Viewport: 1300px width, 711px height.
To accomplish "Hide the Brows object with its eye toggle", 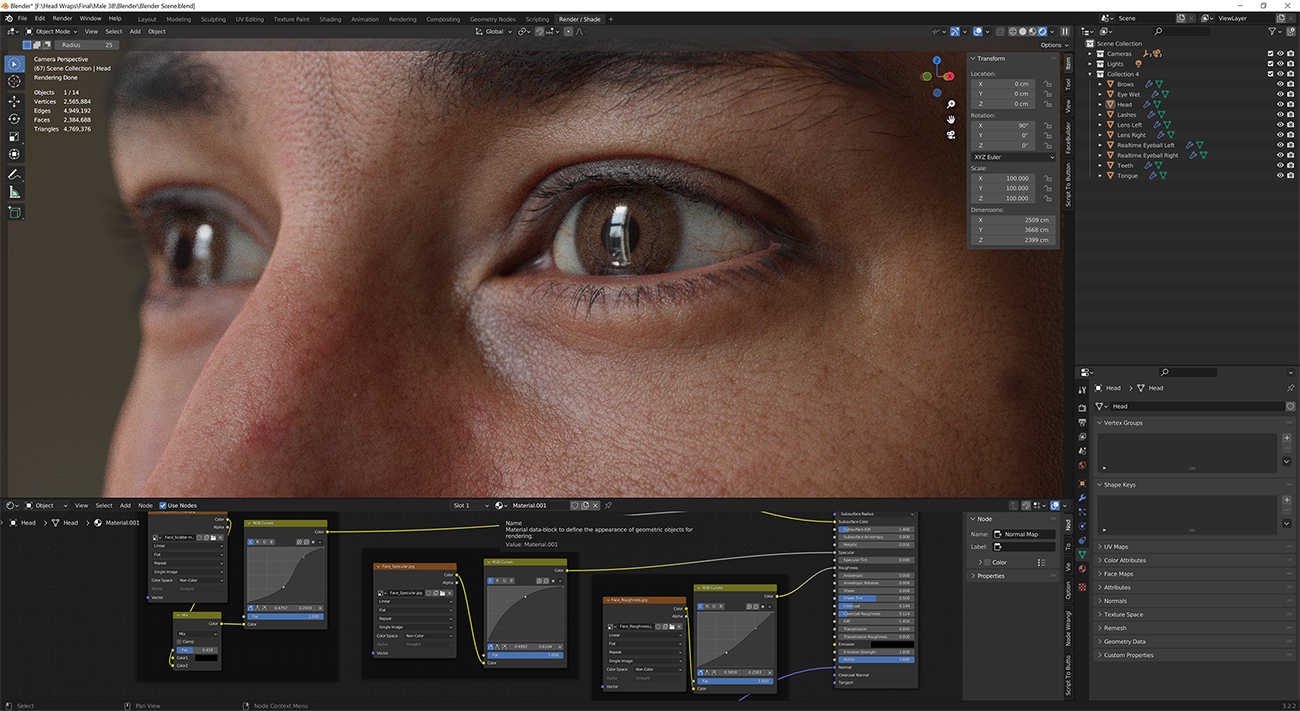I will [x=1280, y=84].
